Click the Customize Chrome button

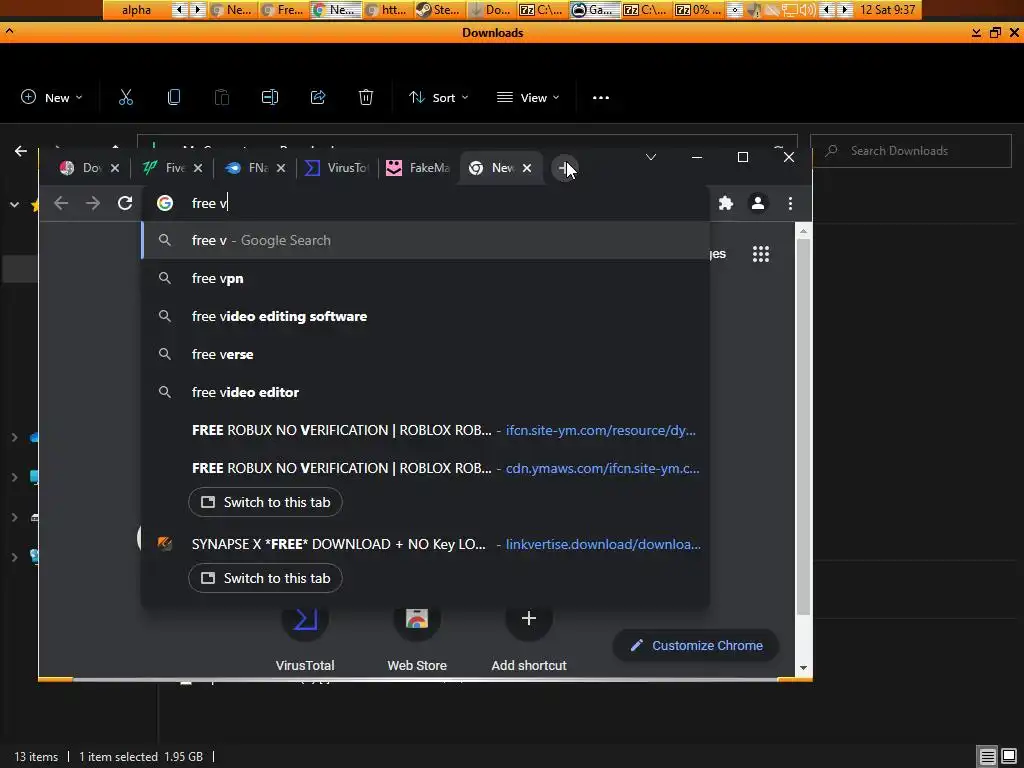(696, 645)
